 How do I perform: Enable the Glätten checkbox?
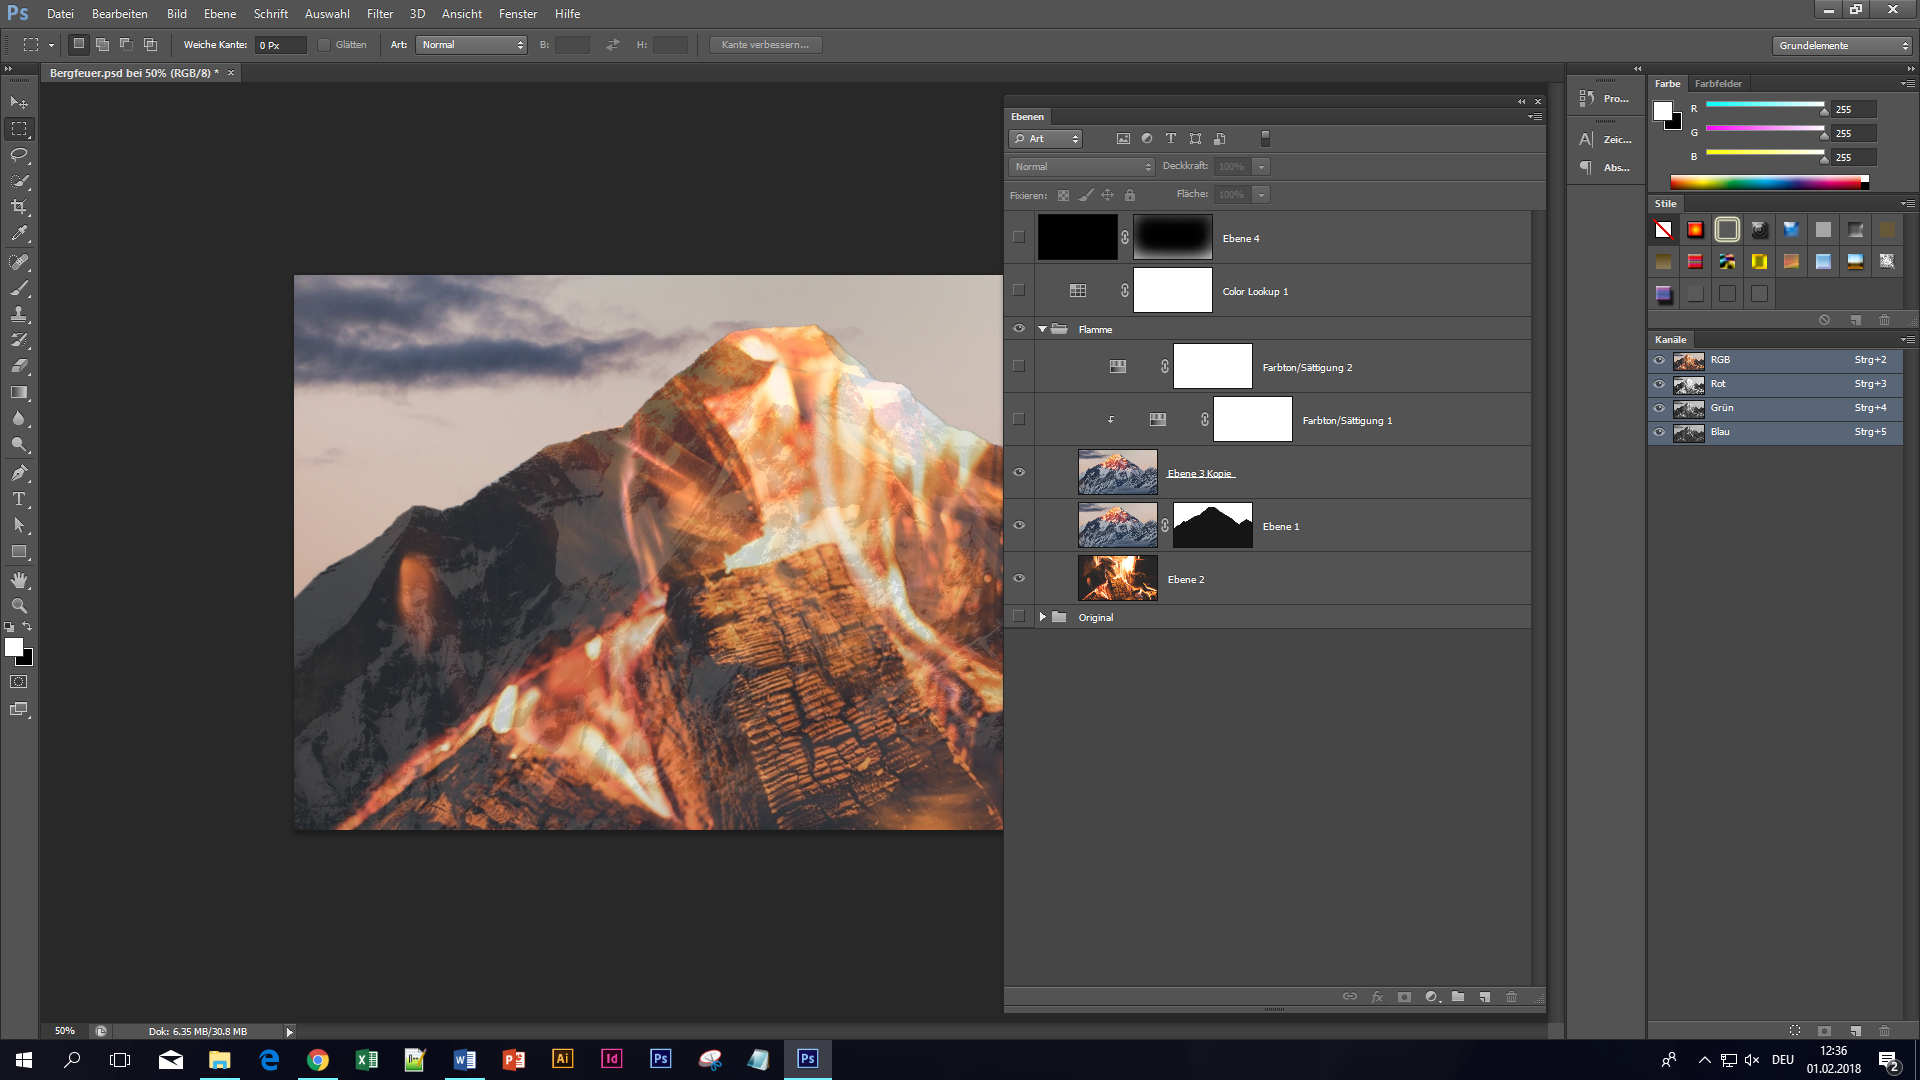point(324,44)
